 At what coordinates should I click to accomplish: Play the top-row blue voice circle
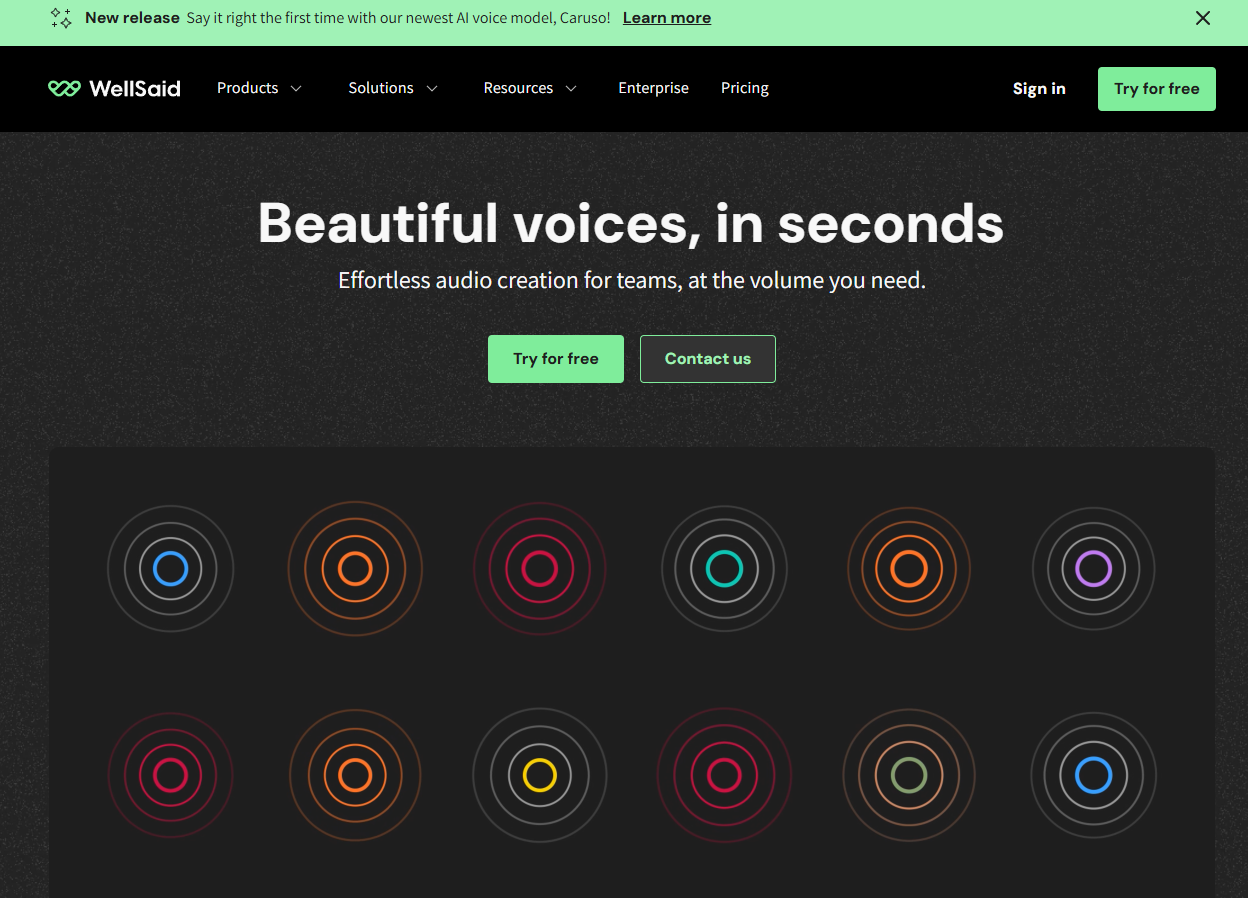coord(170,569)
